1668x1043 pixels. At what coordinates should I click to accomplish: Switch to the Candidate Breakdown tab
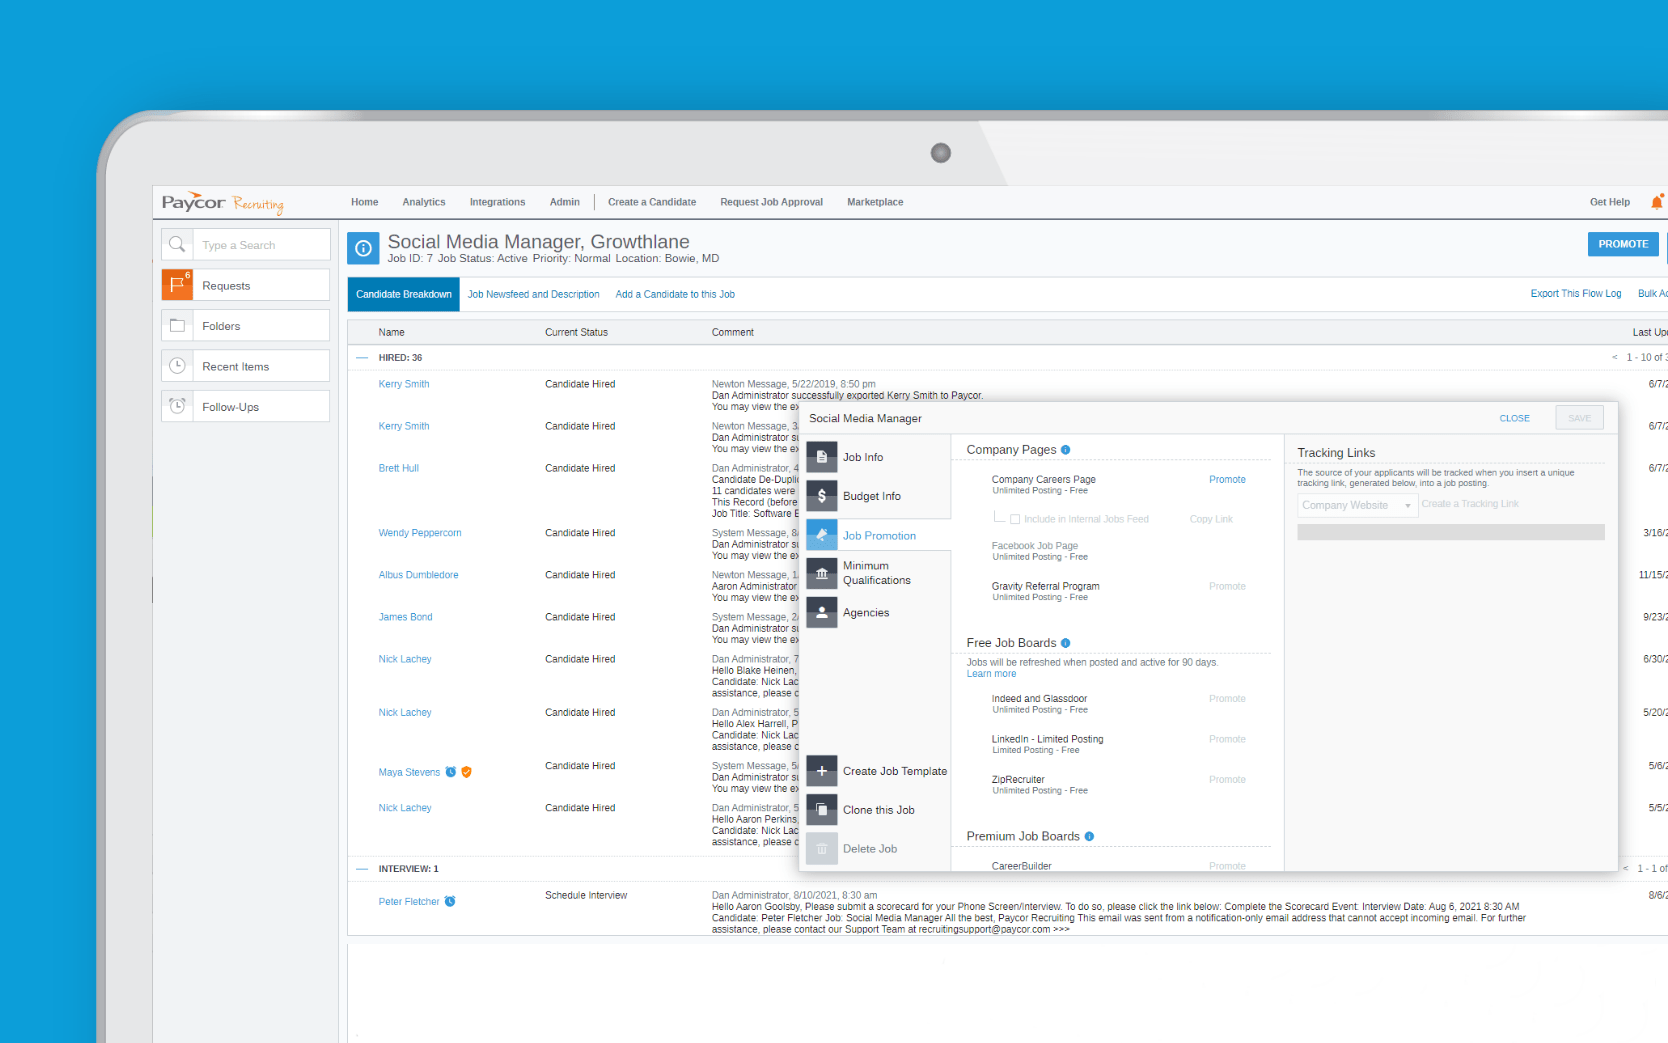[x=404, y=294]
